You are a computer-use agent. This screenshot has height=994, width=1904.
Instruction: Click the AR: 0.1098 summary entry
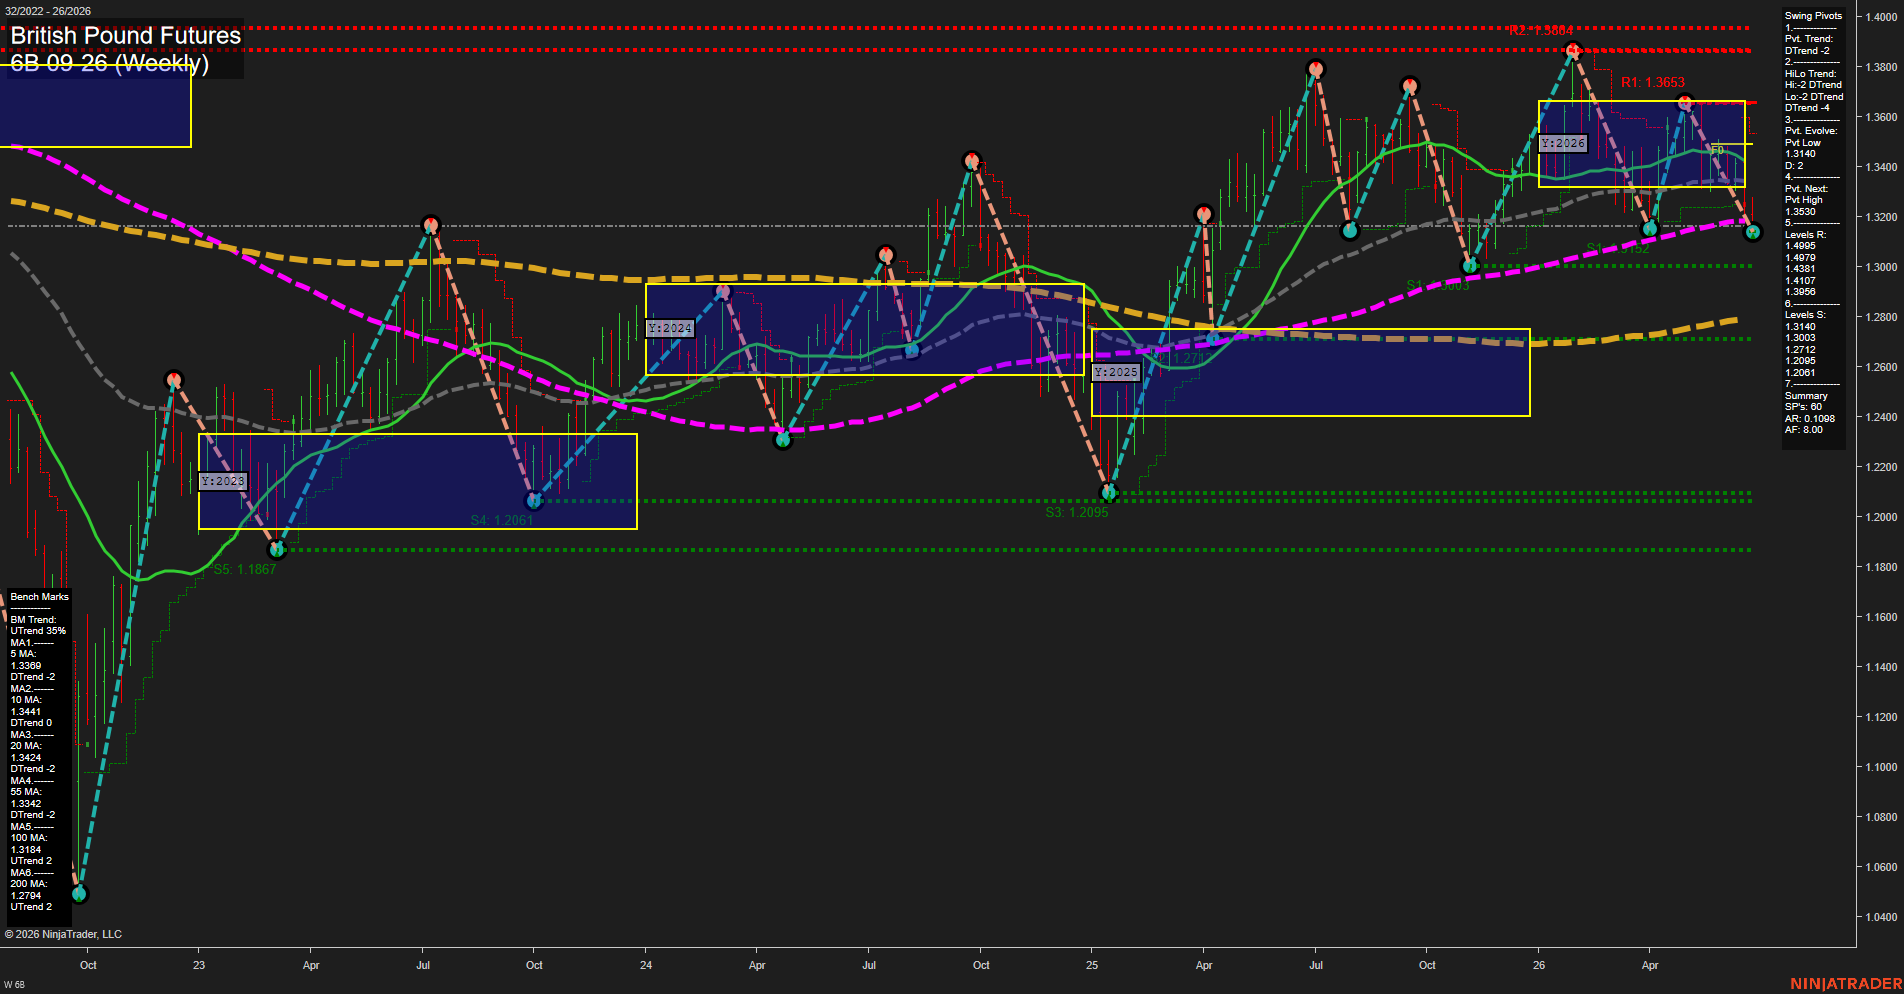(x=1810, y=419)
